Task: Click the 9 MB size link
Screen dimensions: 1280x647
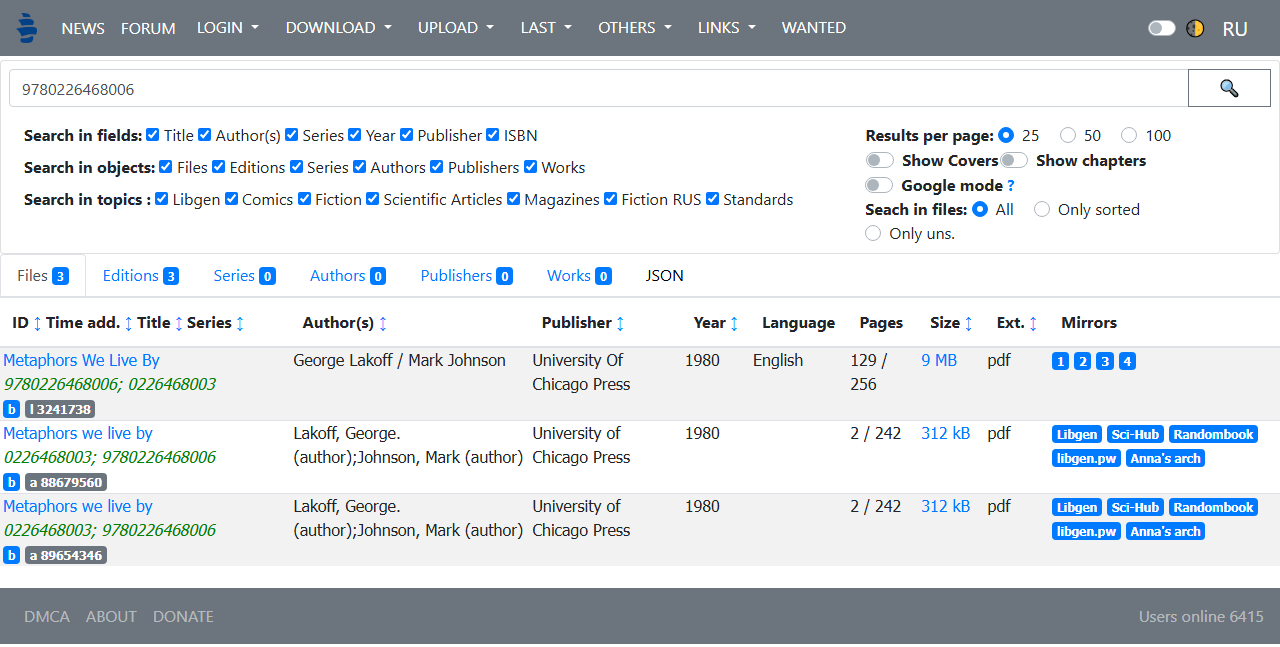Action: [x=939, y=360]
